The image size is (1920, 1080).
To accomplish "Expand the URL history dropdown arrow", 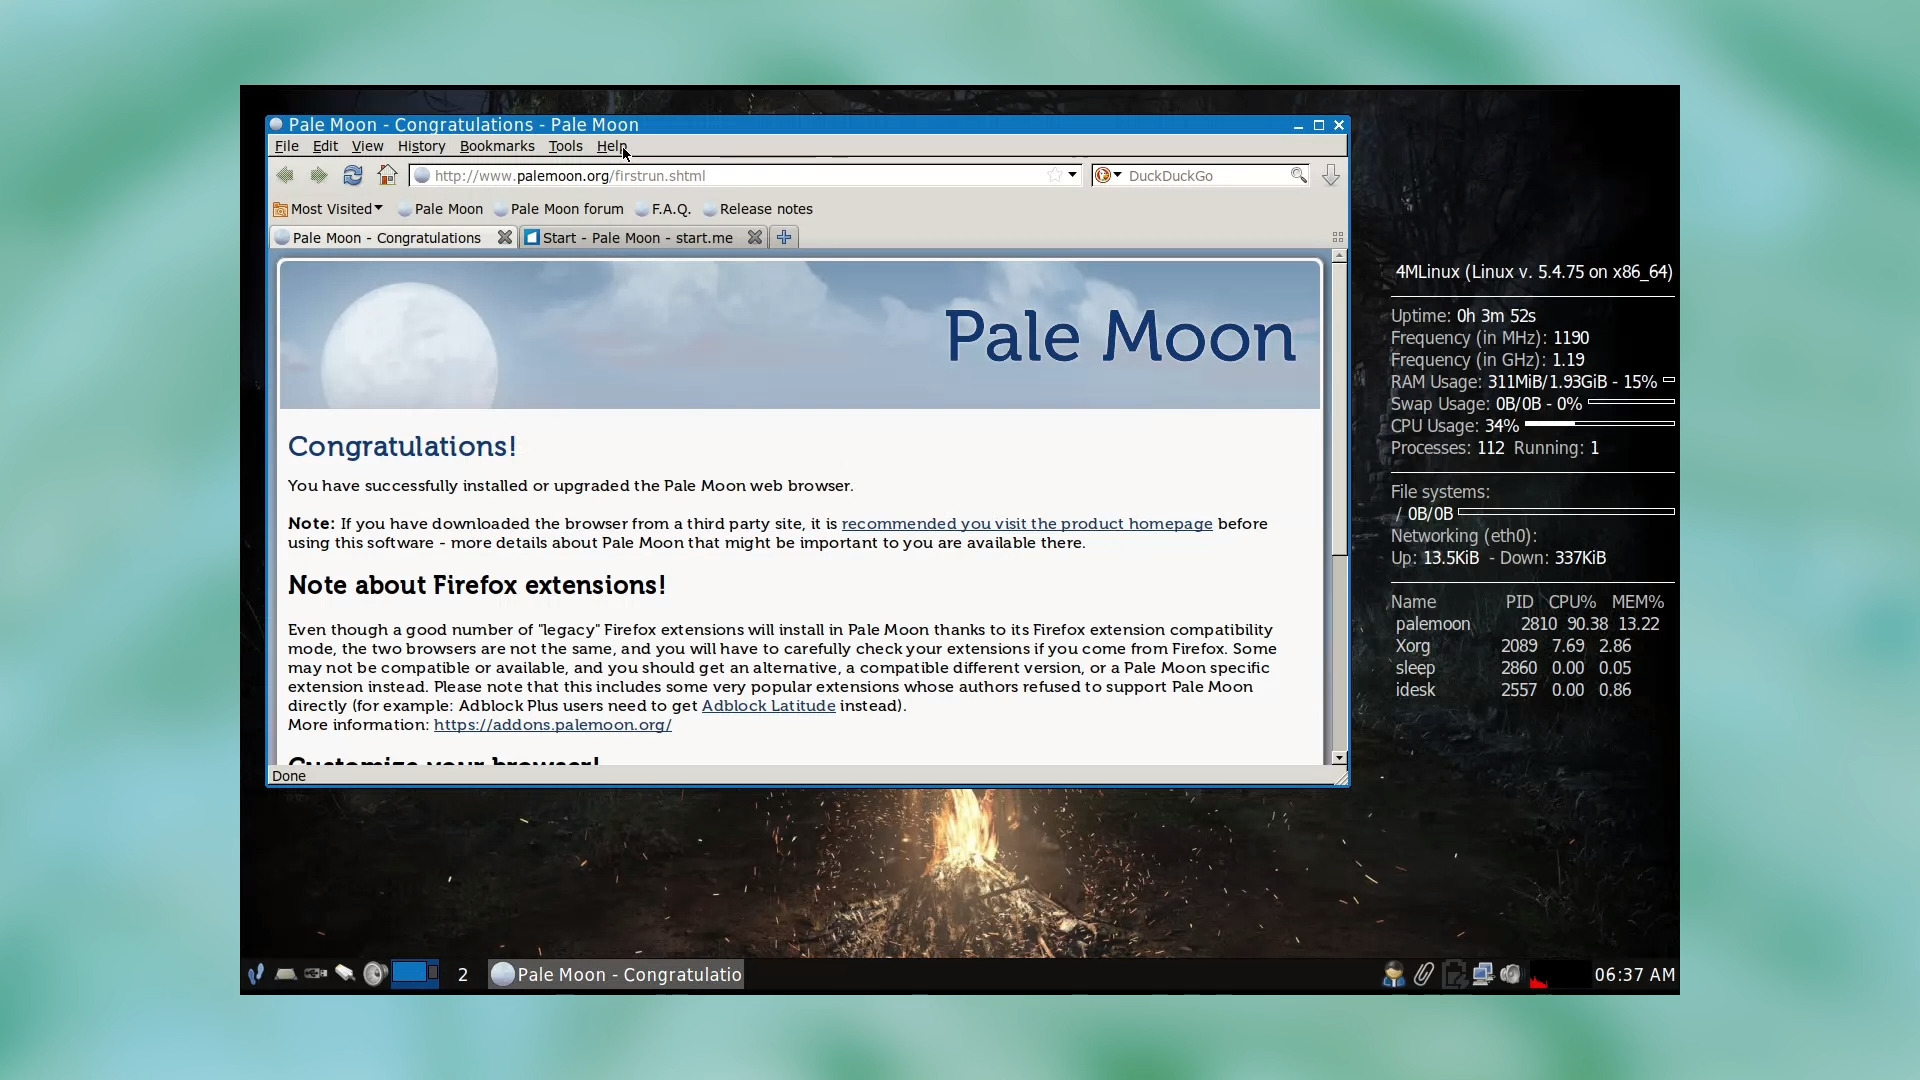I will coord(1072,175).
